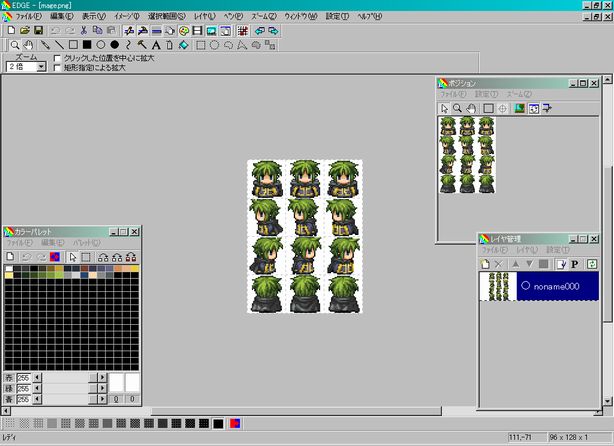614x446 pixels.
Task: Toggle the red grid display icon
Action: tap(243, 31)
